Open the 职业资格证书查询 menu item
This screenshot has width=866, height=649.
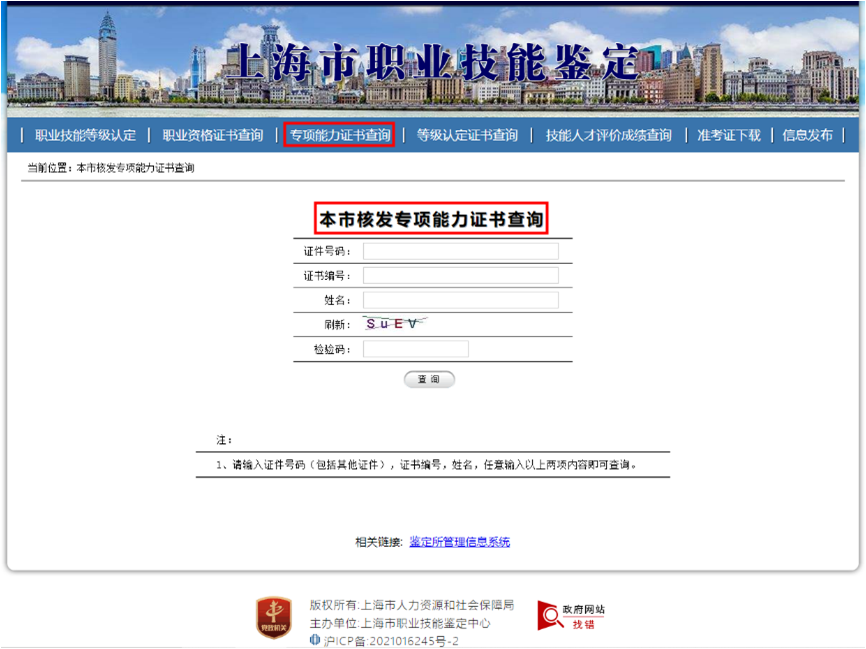[211, 138]
